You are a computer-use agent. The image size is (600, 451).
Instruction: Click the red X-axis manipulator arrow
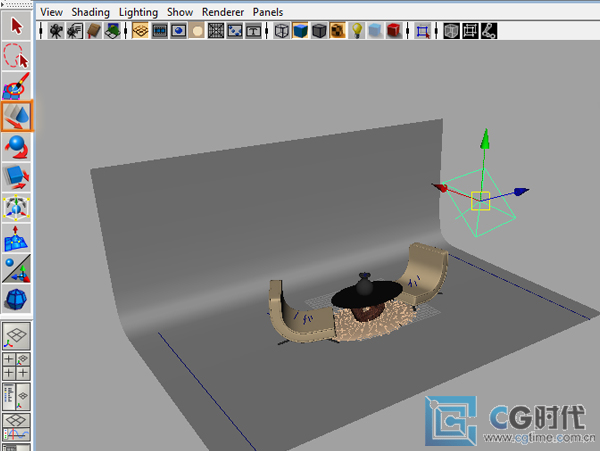439,187
